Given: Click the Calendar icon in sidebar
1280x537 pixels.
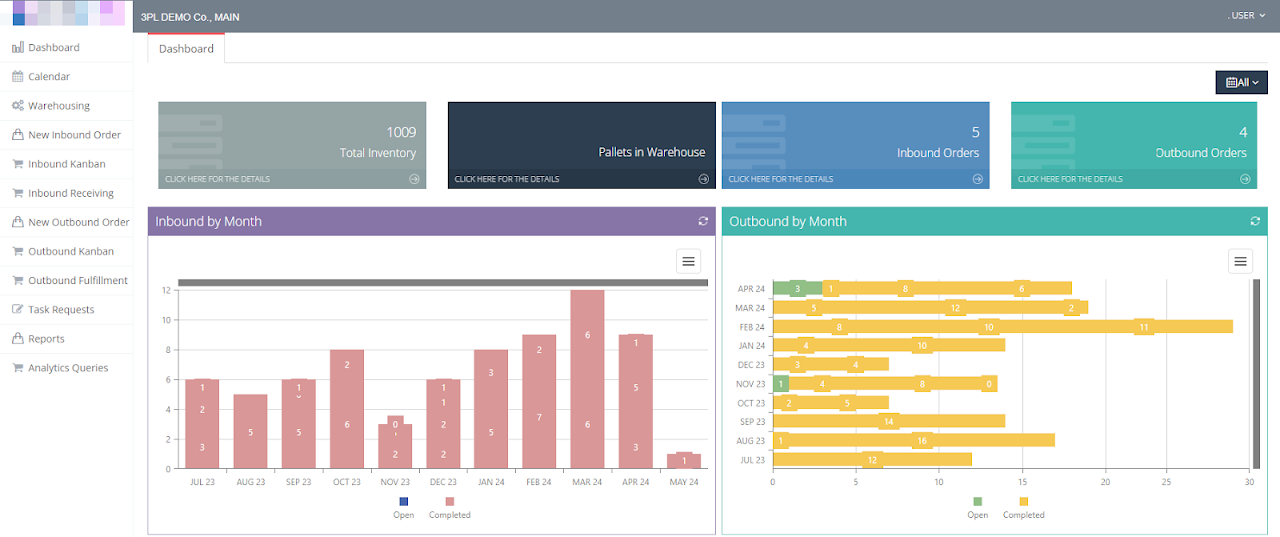Looking at the screenshot, I should point(18,76).
